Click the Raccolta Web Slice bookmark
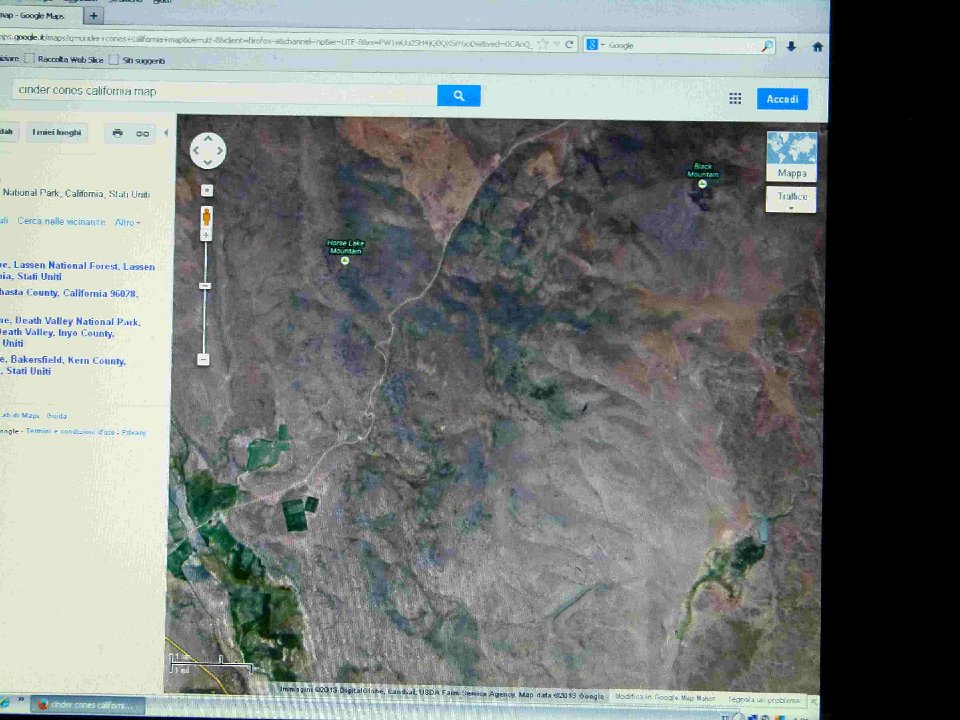This screenshot has width=960, height=720. click(64, 59)
